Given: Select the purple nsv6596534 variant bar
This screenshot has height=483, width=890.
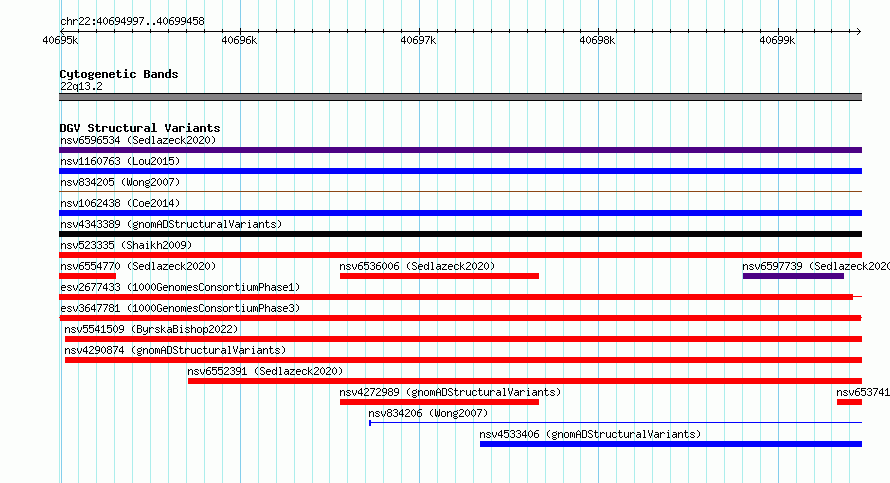Looking at the screenshot, I should (460, 150).
